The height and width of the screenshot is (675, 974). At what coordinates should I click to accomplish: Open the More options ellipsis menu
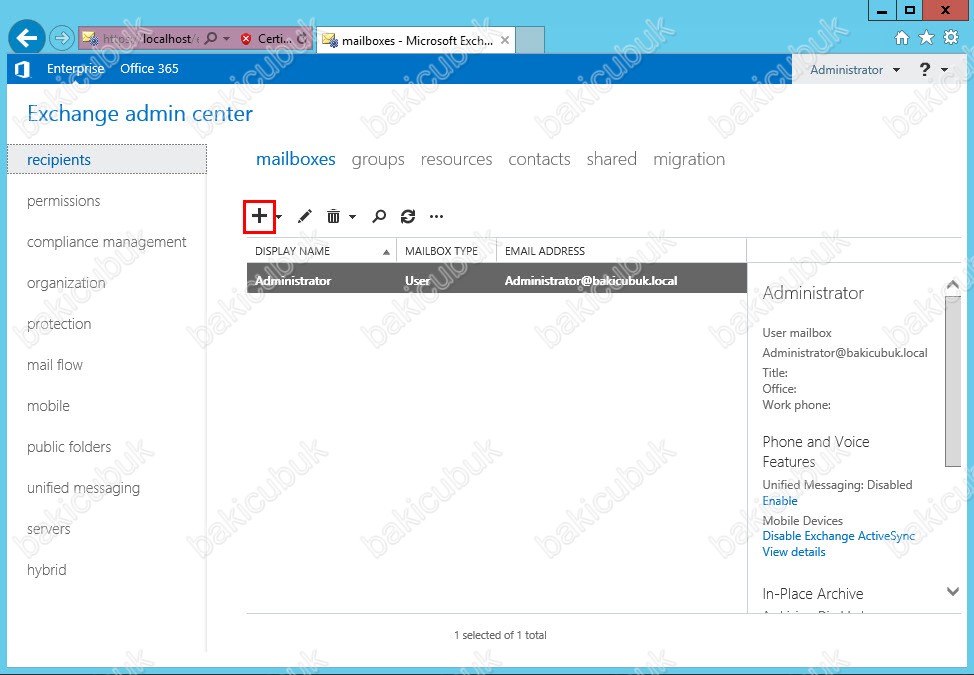(x=437, y=216)
